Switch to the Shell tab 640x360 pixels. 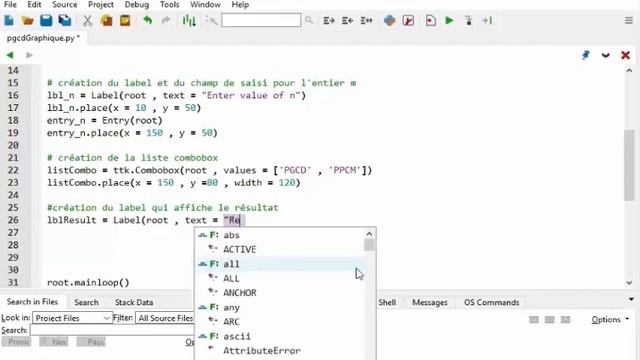[x=387, y=302]
